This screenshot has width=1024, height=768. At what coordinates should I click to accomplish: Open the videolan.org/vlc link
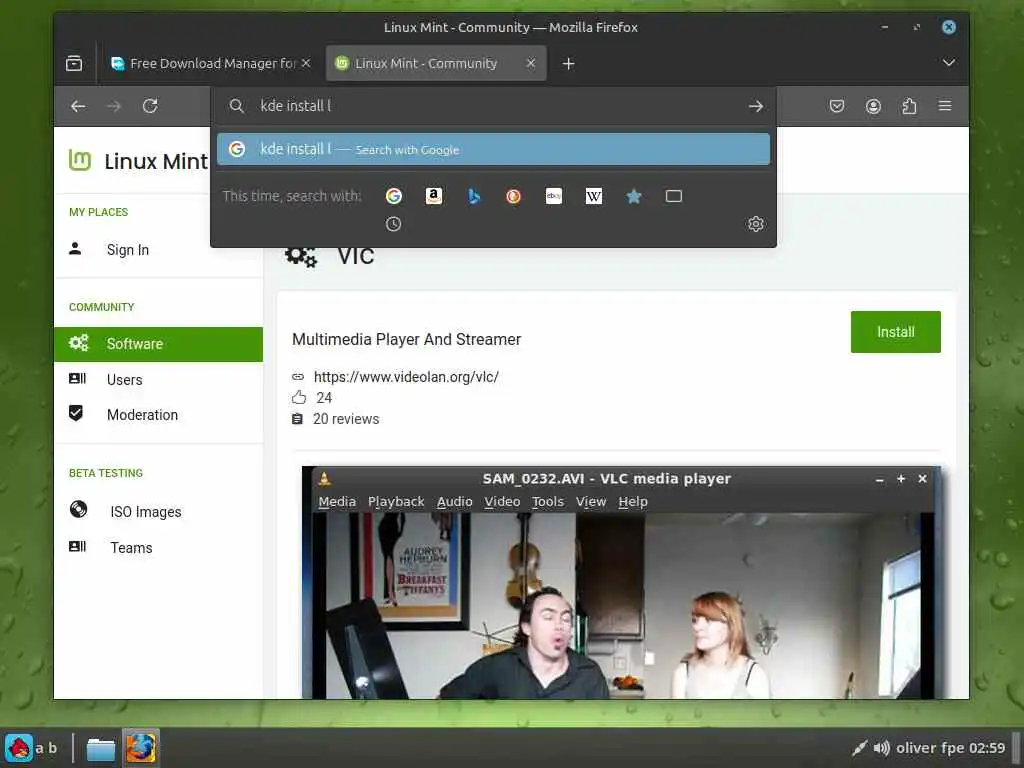[406, 377]
